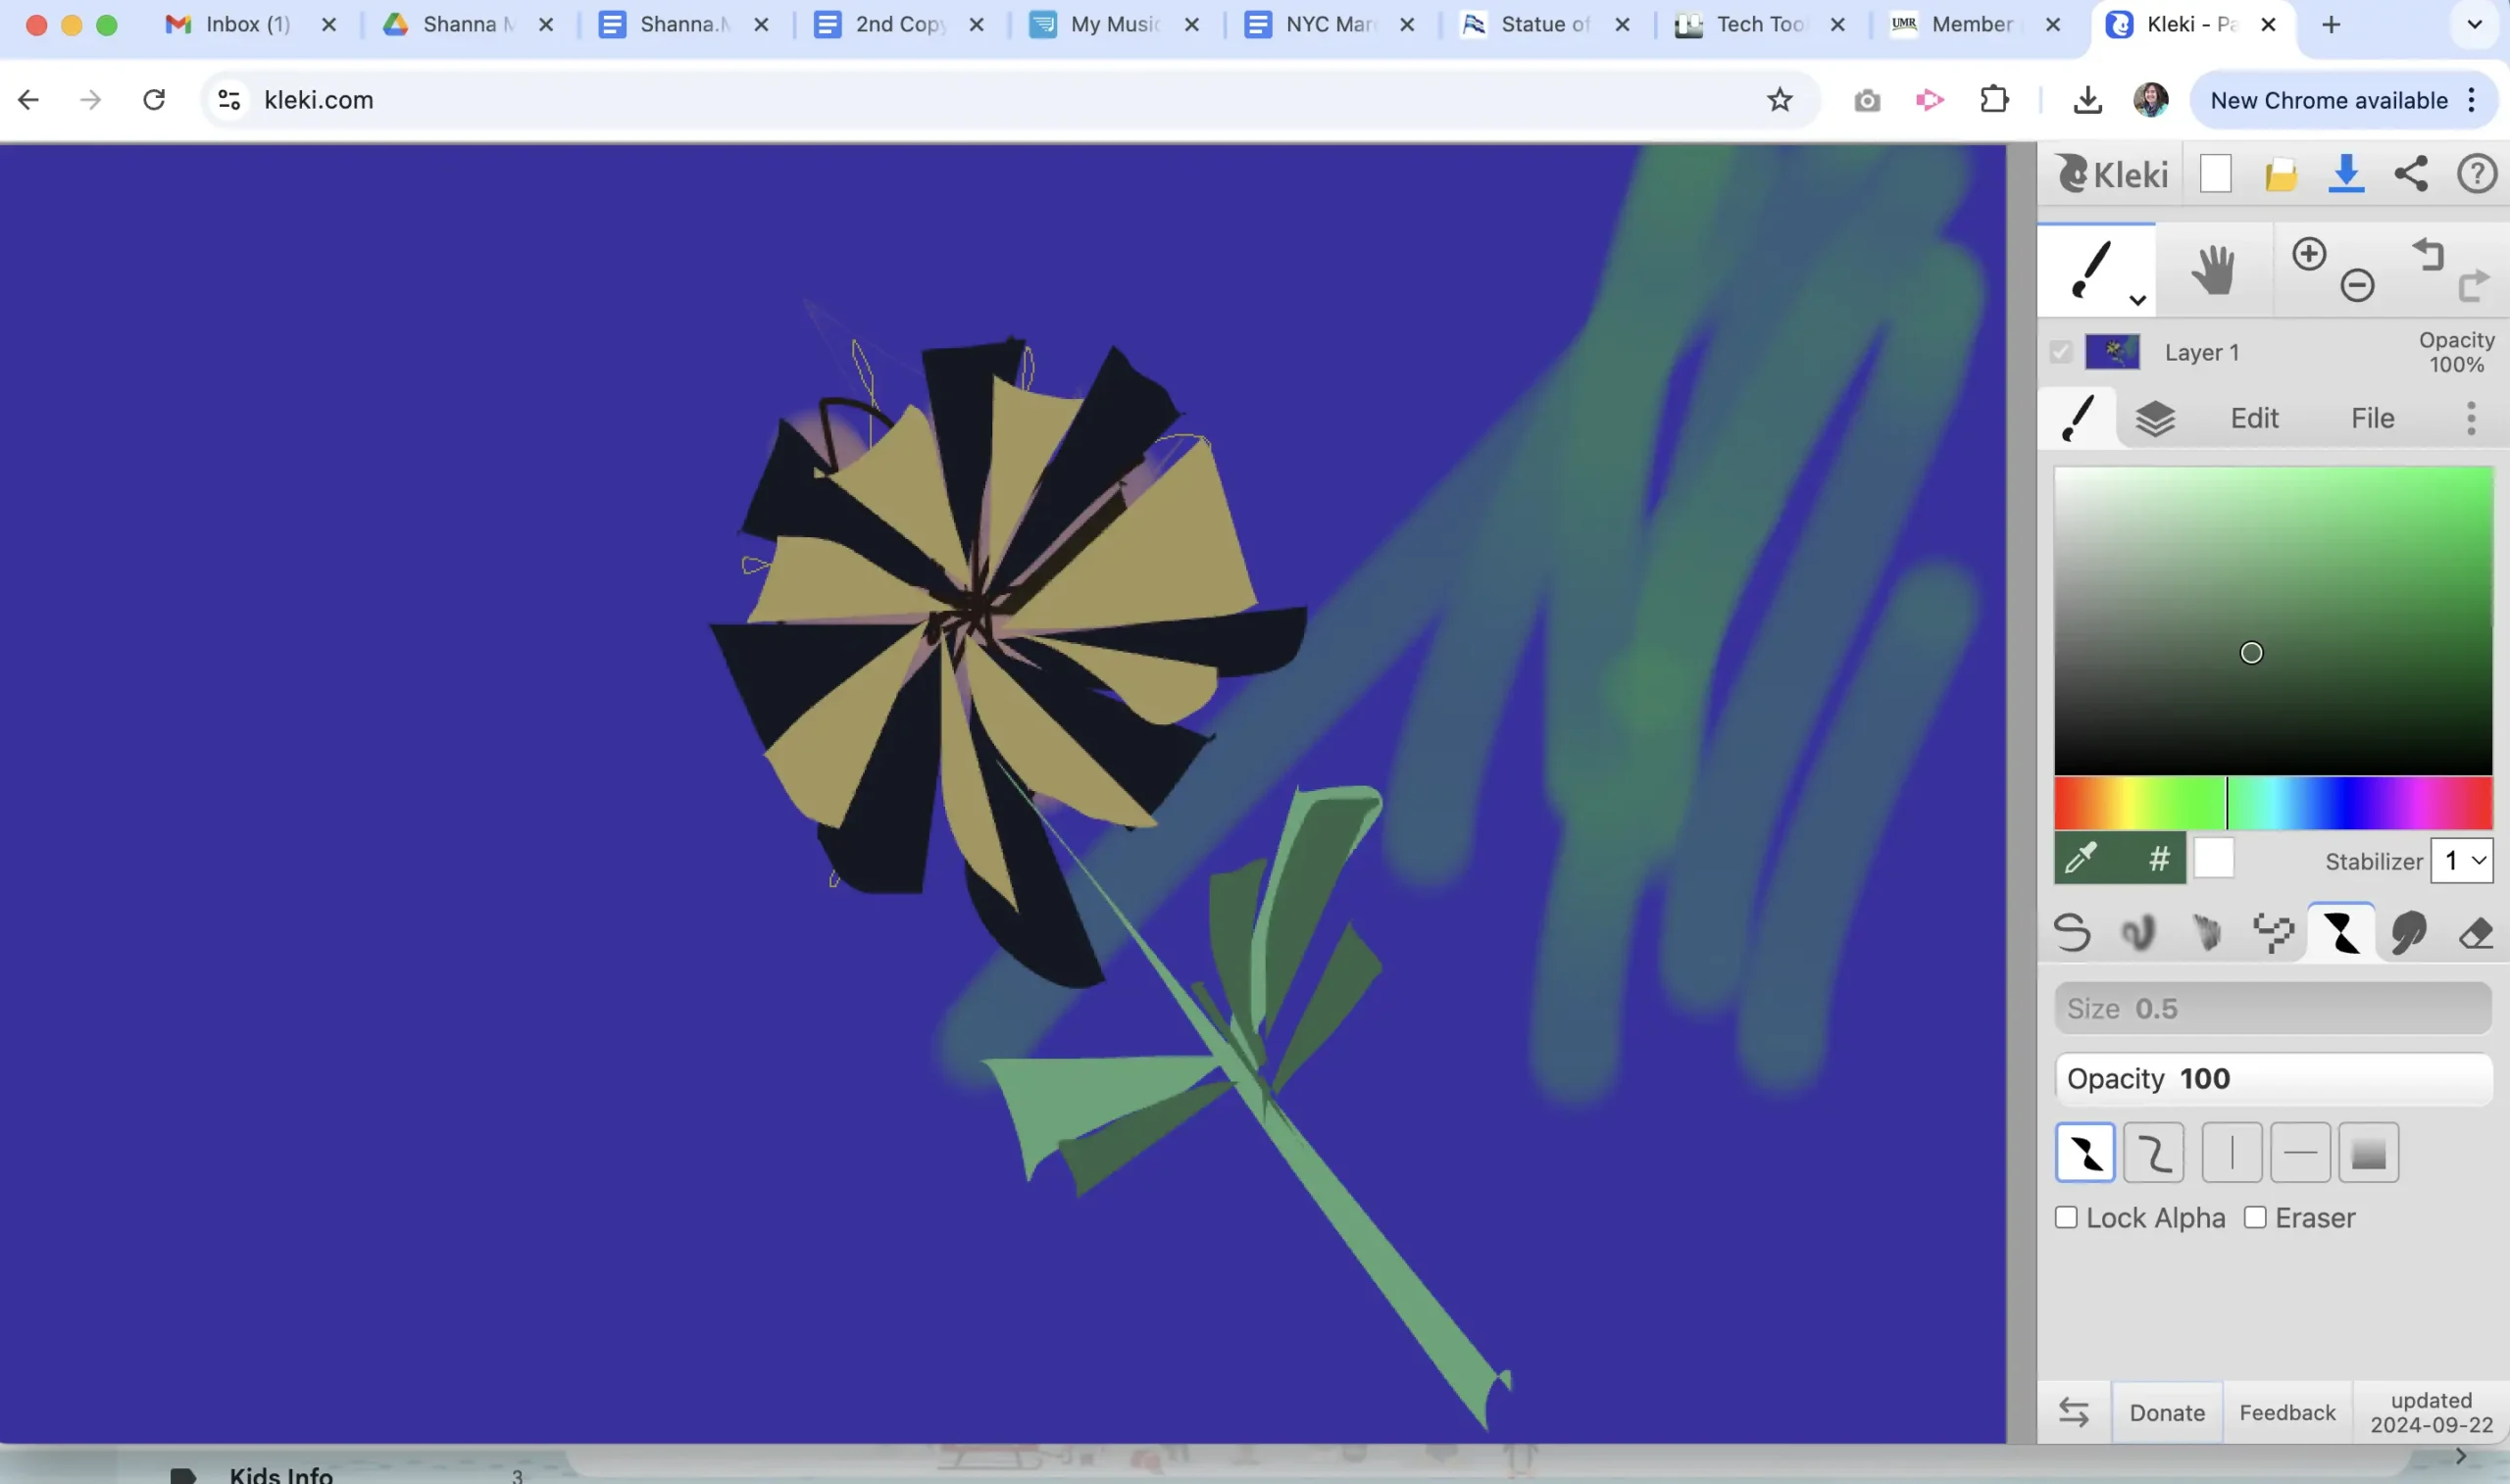Select the hand pan tool
This screenshot has height=1484, width=2510.
[2213, 270]
